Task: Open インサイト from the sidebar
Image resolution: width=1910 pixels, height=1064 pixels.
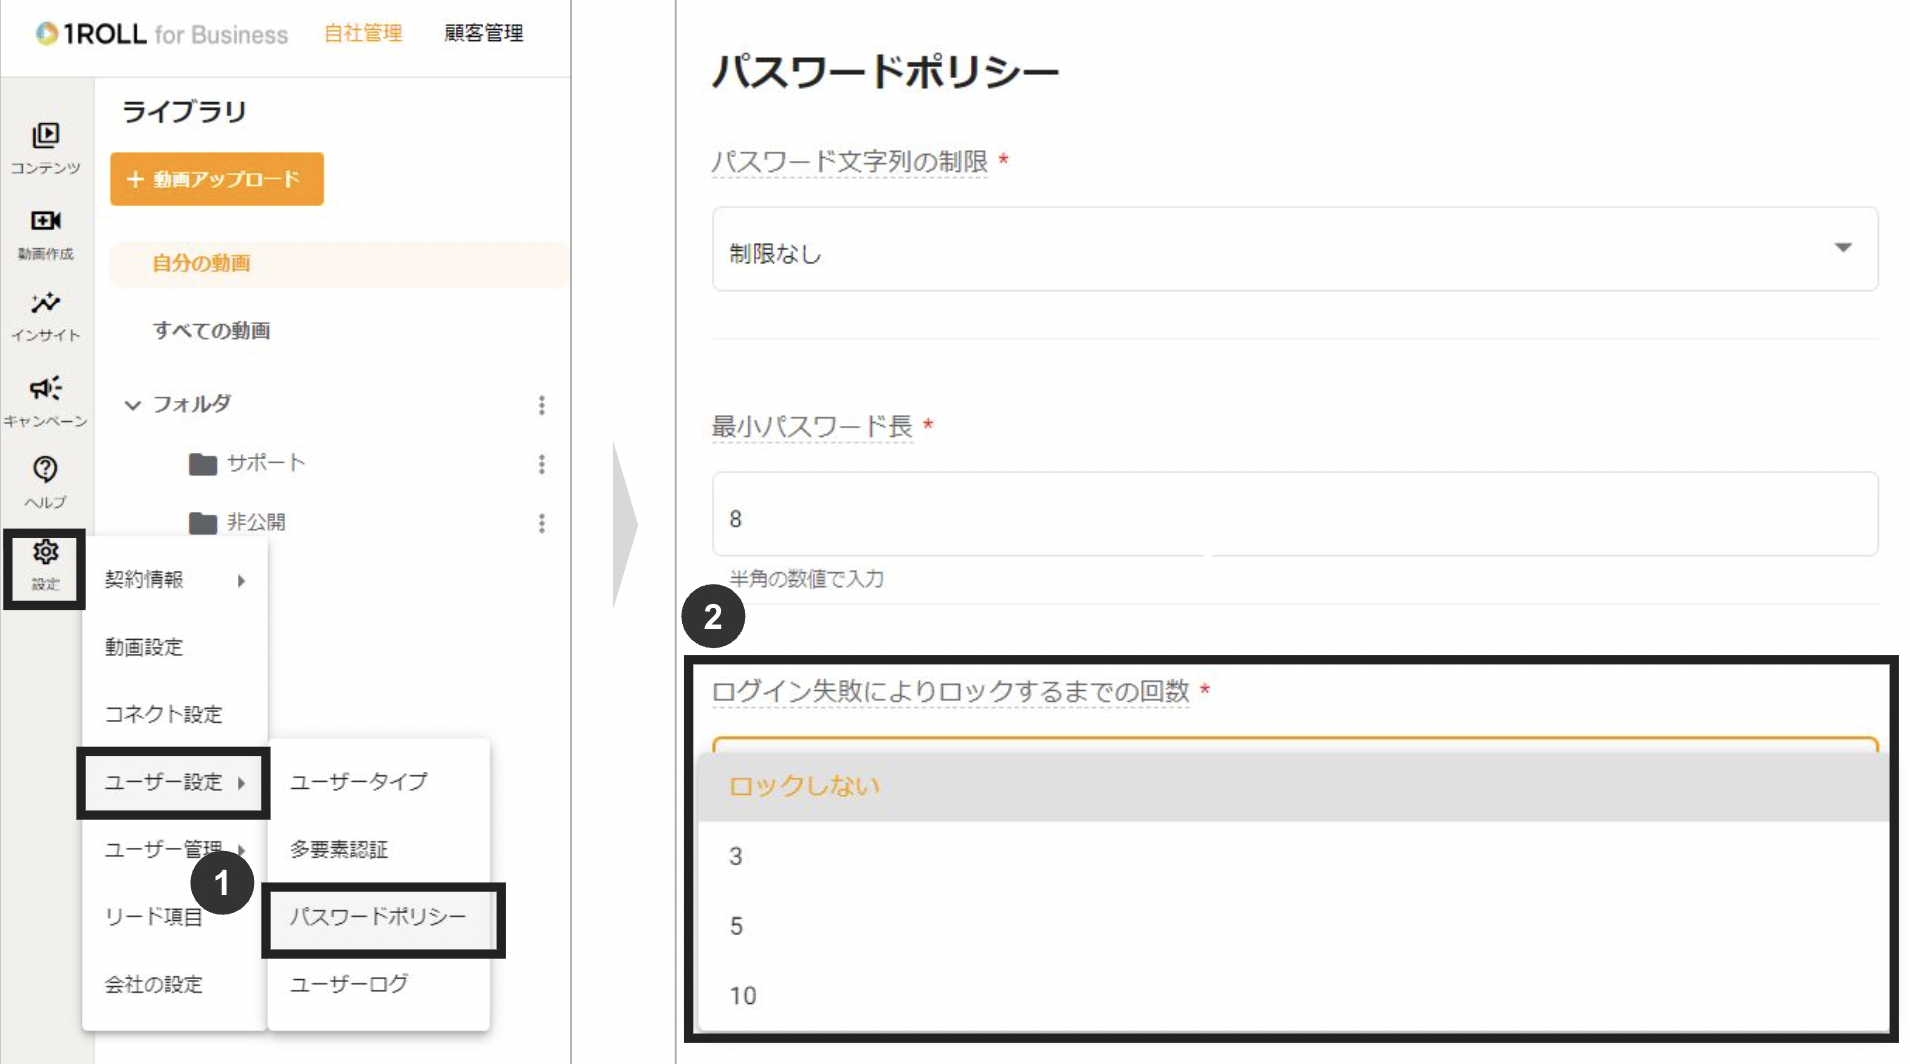Action: click(x=44, y=305)
